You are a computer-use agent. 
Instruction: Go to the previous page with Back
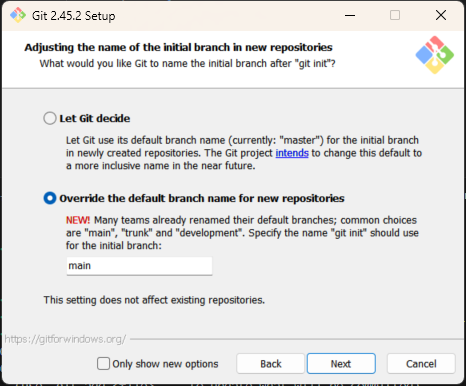coord(271,364)
